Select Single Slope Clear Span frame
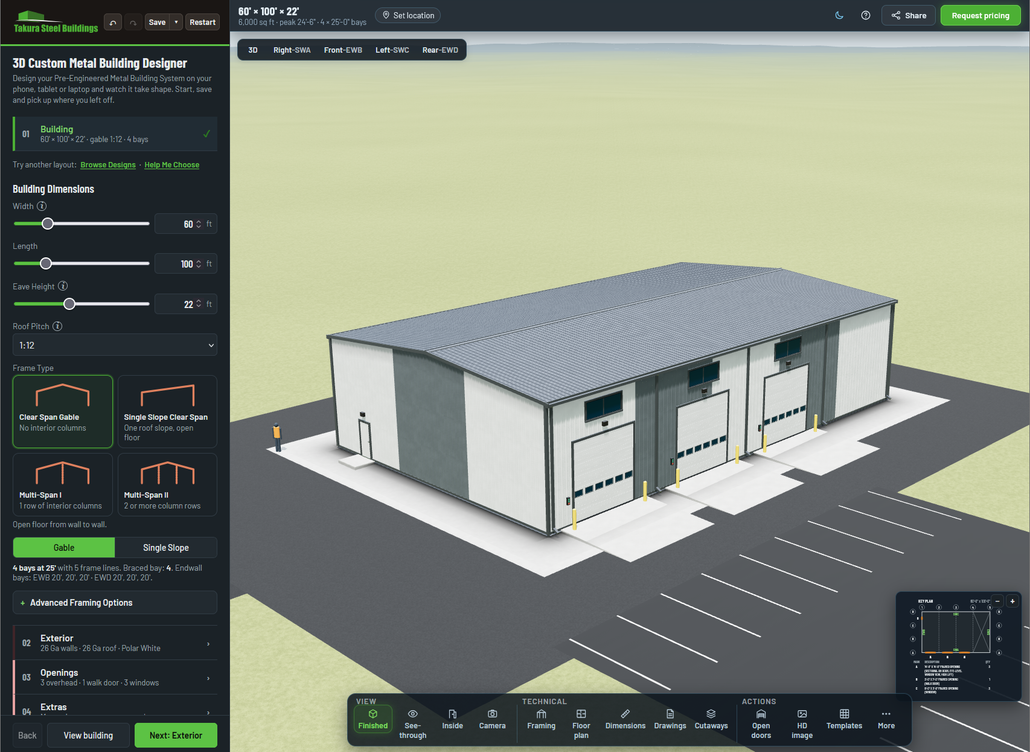This screenshot has height=752, width=1030. [x=167, y=412]
